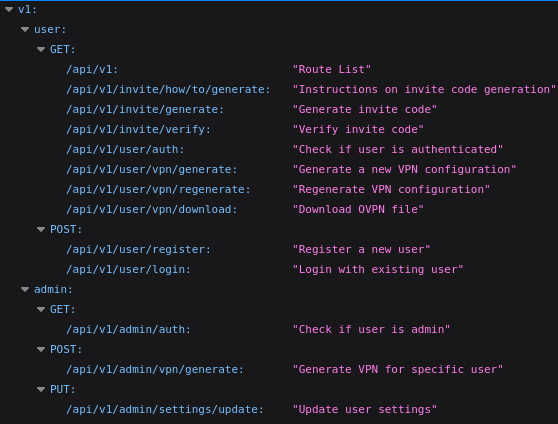Viewport: 558px width, 424px height.
Task: Collapse the admin node arrow
Action: click(25, 289)
